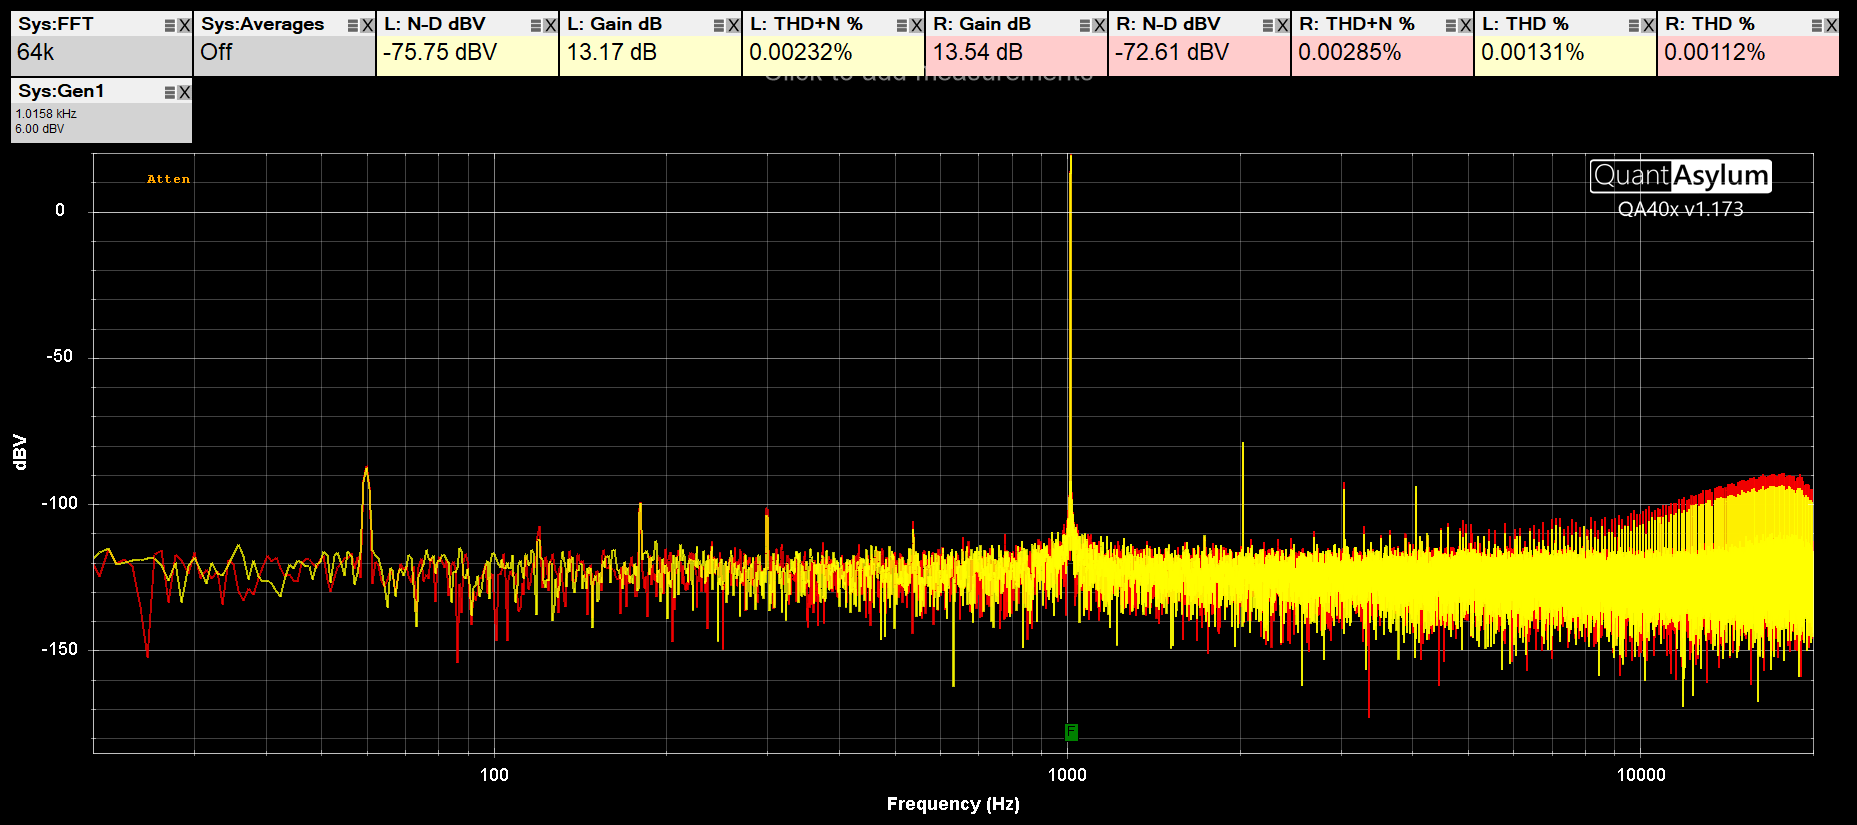Select the 0.00131% THD reading

click(x=1533, y=52)
